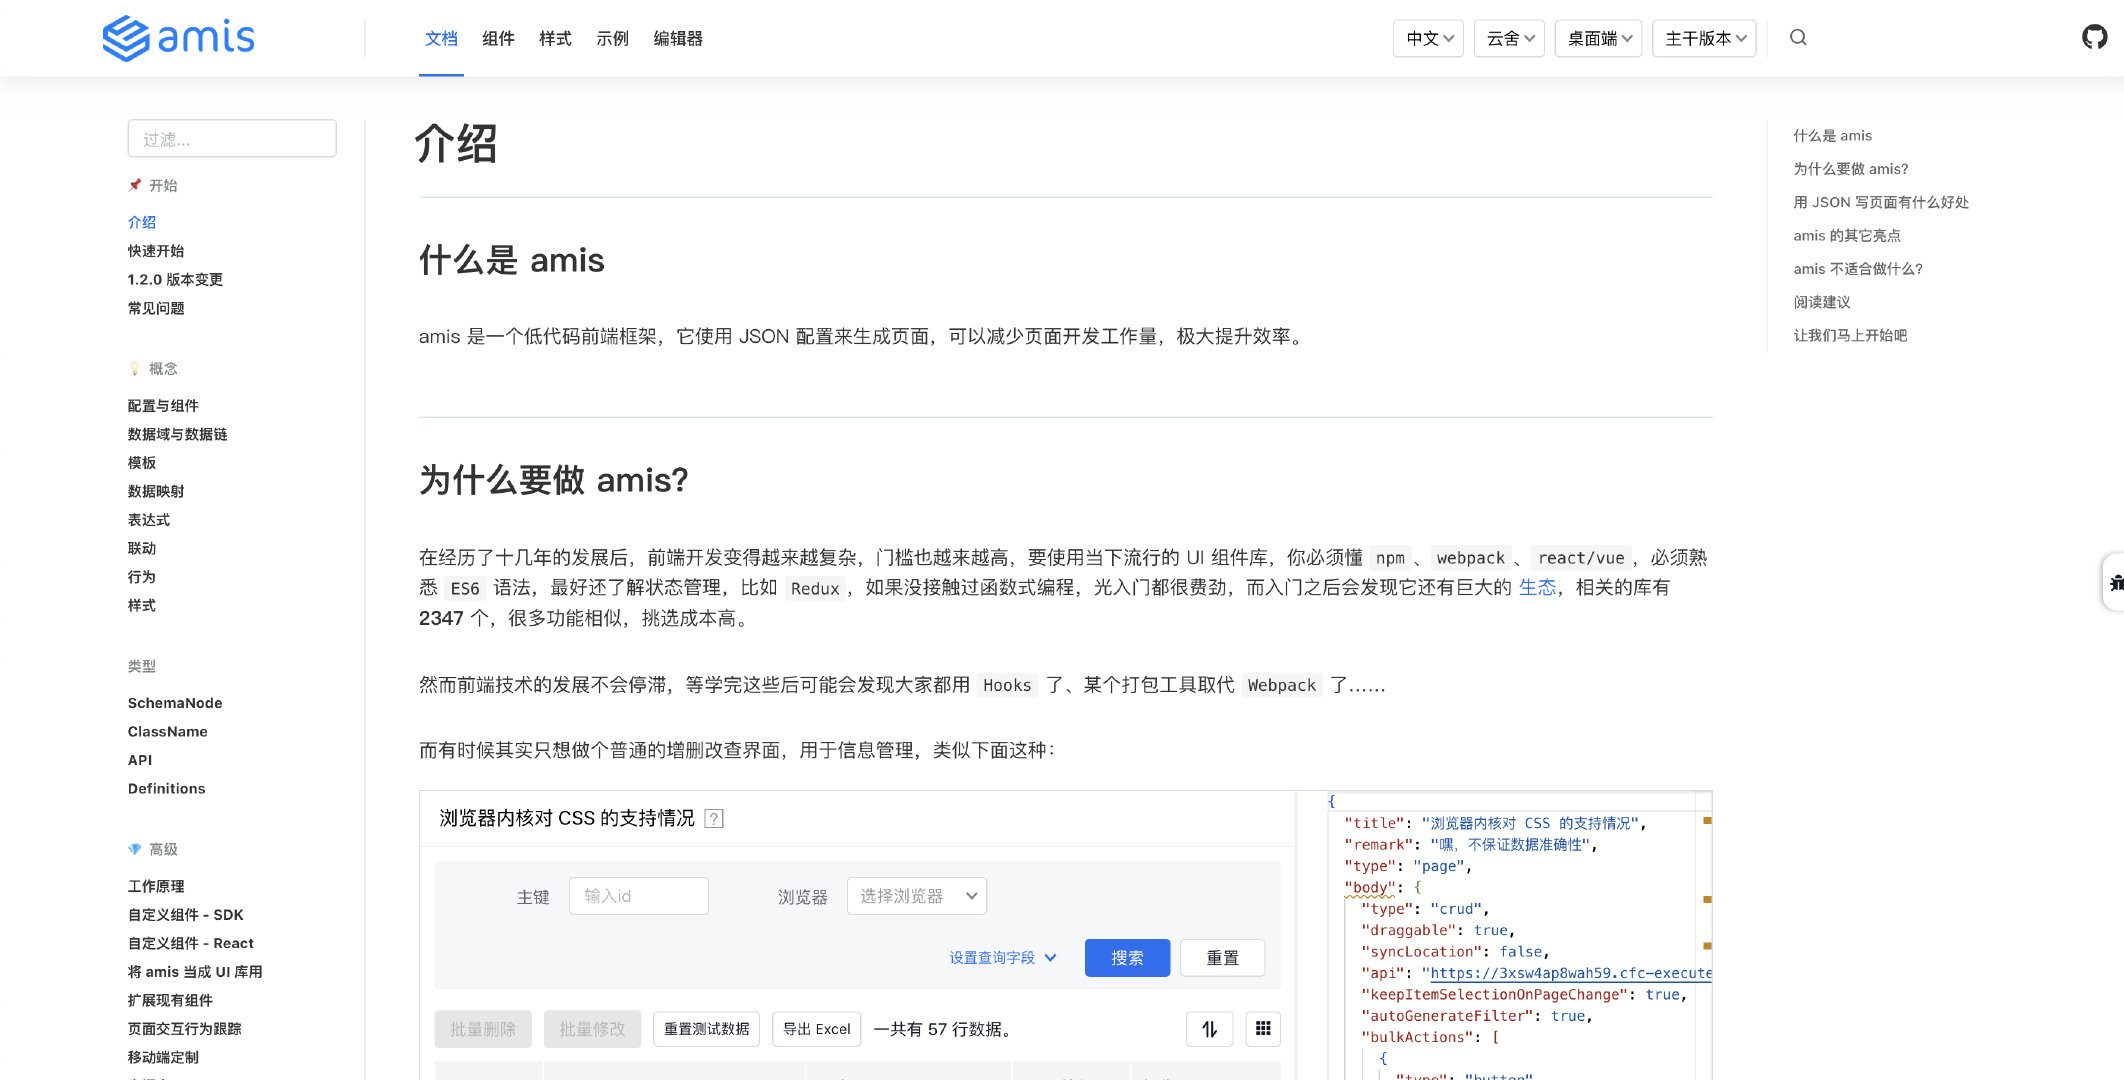The height and width of the screenshot is (1080, 2124).
Task: Click the 过滤 filter input field
Action: [232, 139]
